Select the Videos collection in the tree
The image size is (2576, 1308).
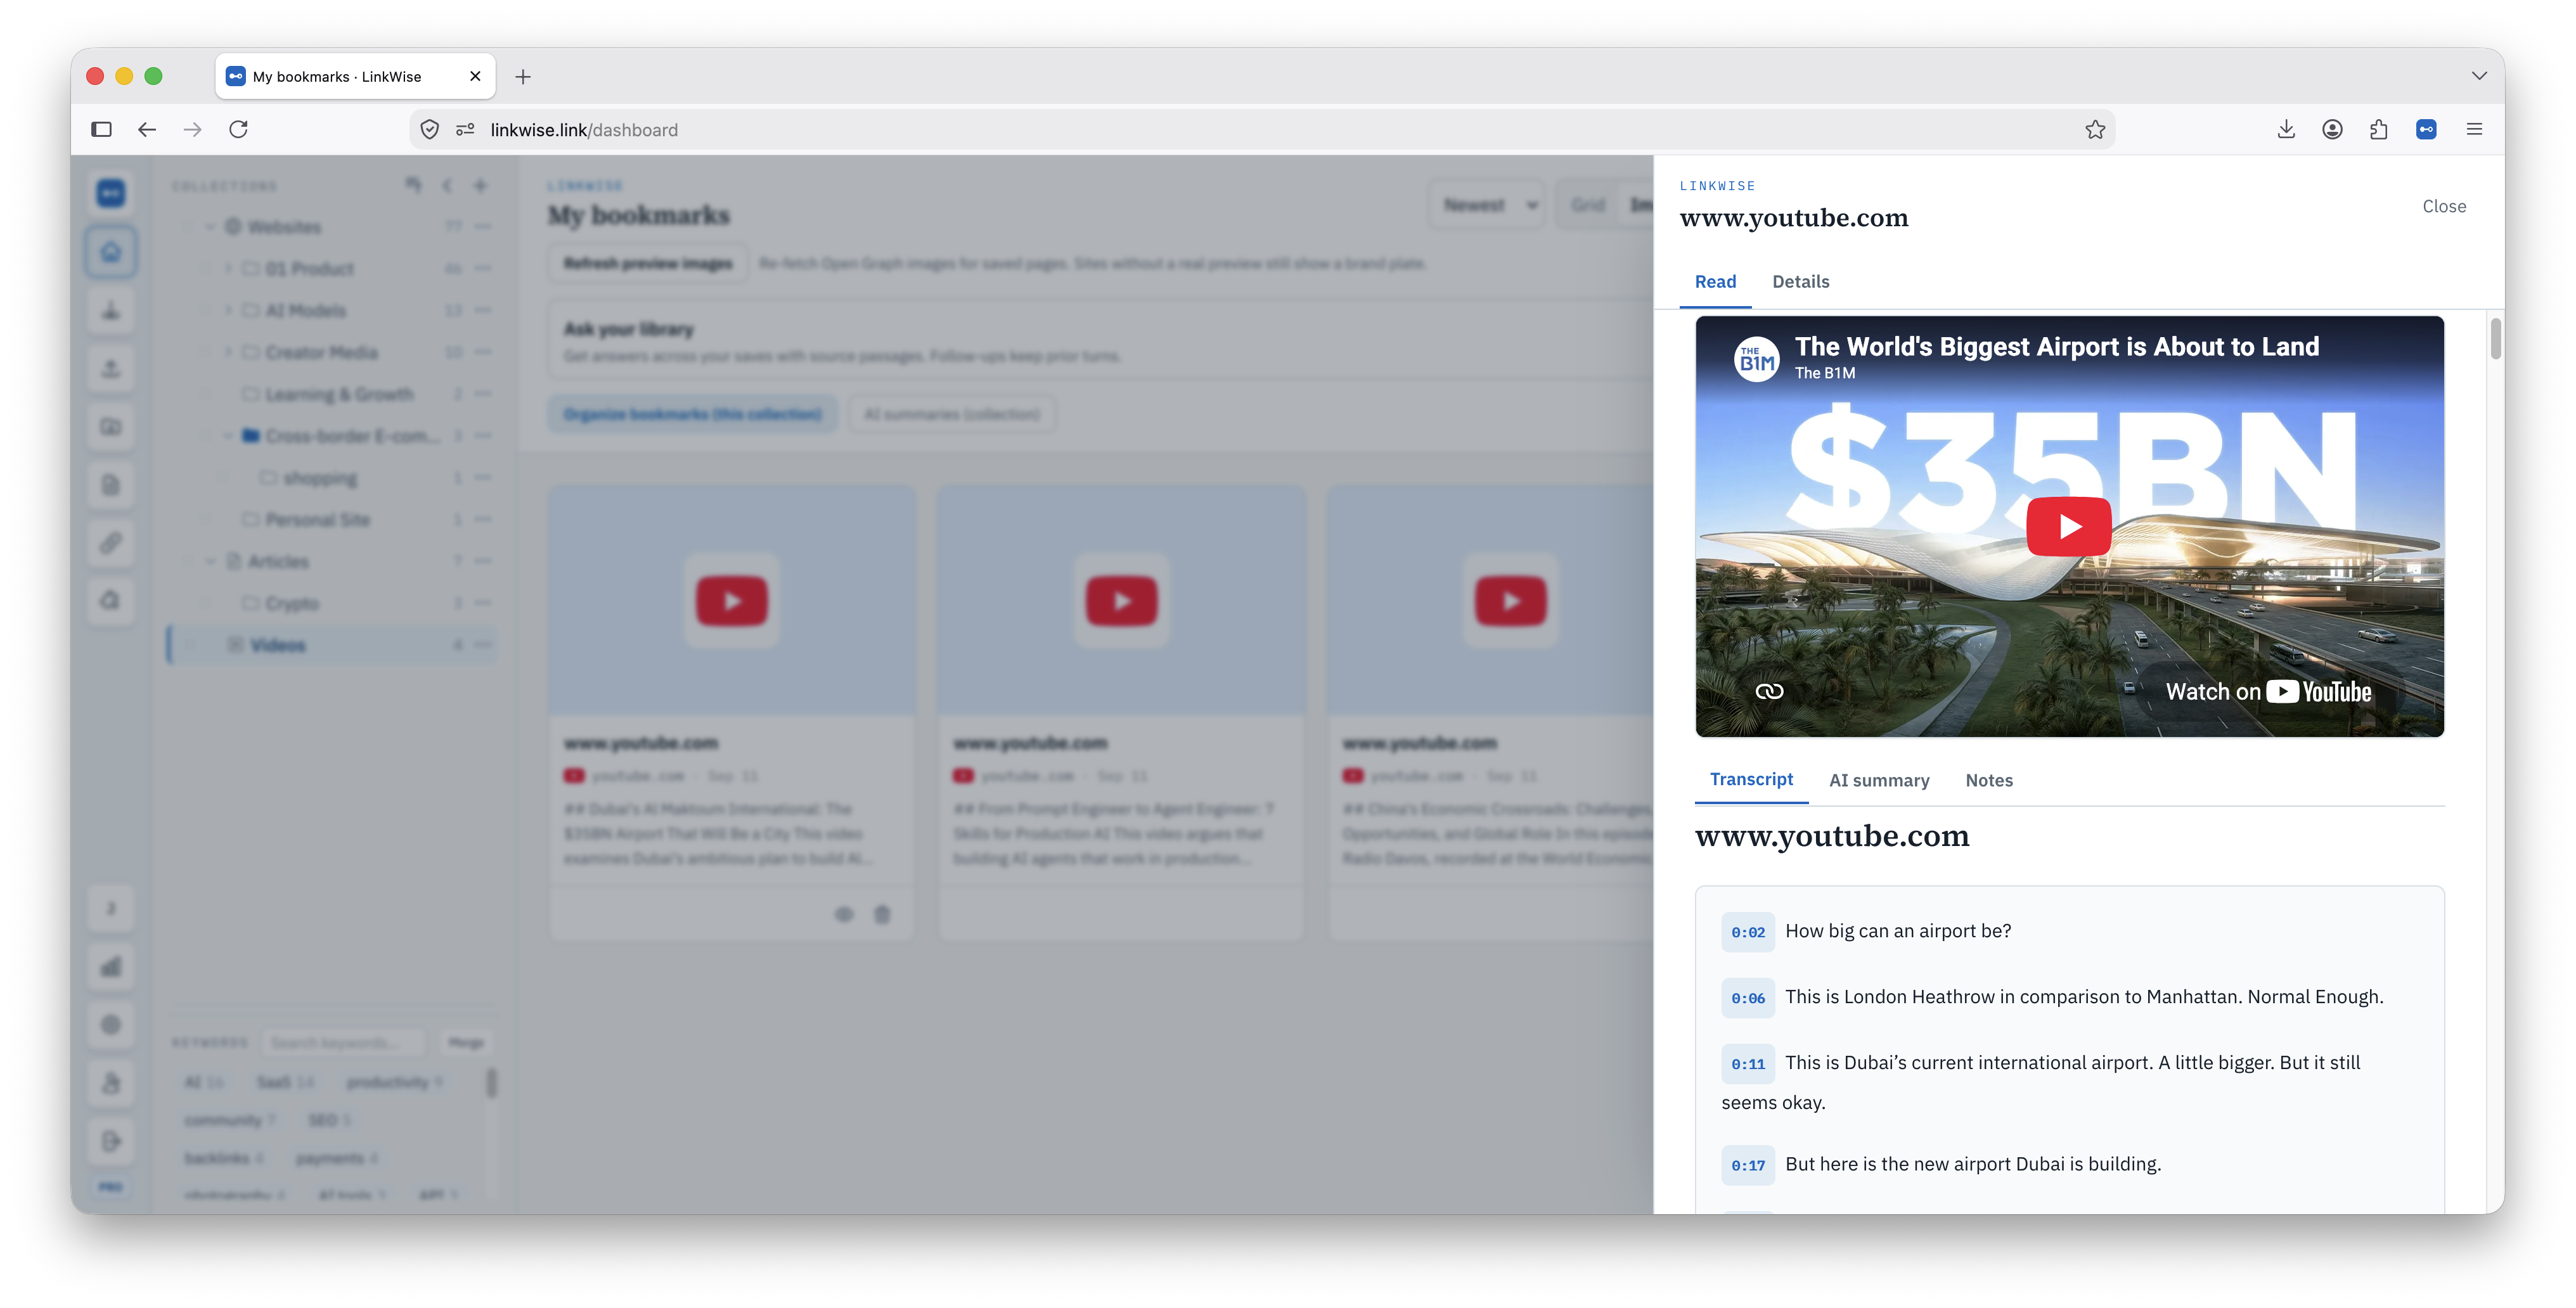pyautogui.click(x=332, y=645)
